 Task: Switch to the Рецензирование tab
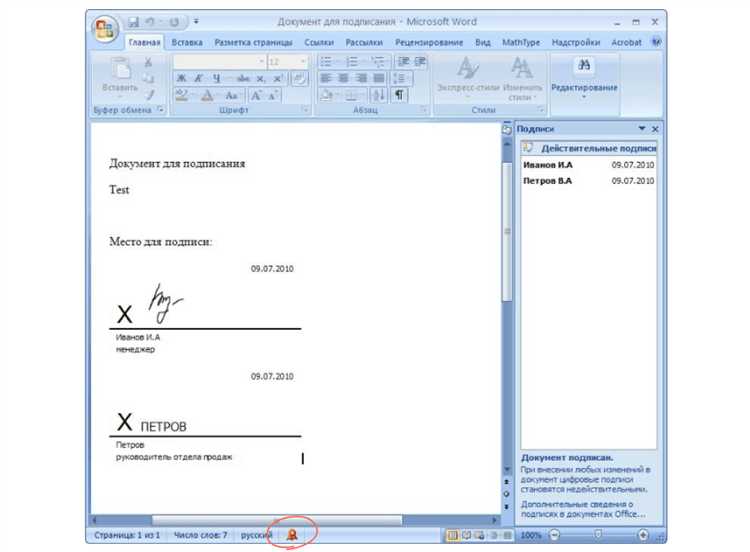(x=428, y=43)
